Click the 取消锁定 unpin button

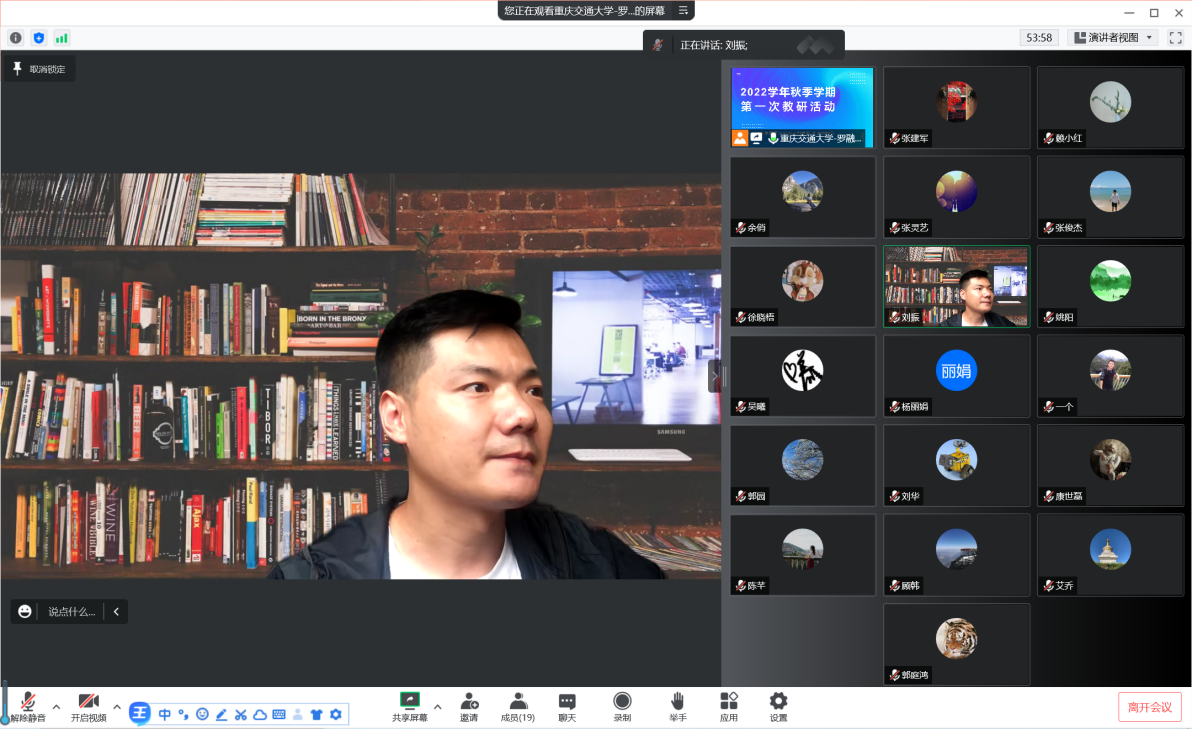tap(39, 69)
